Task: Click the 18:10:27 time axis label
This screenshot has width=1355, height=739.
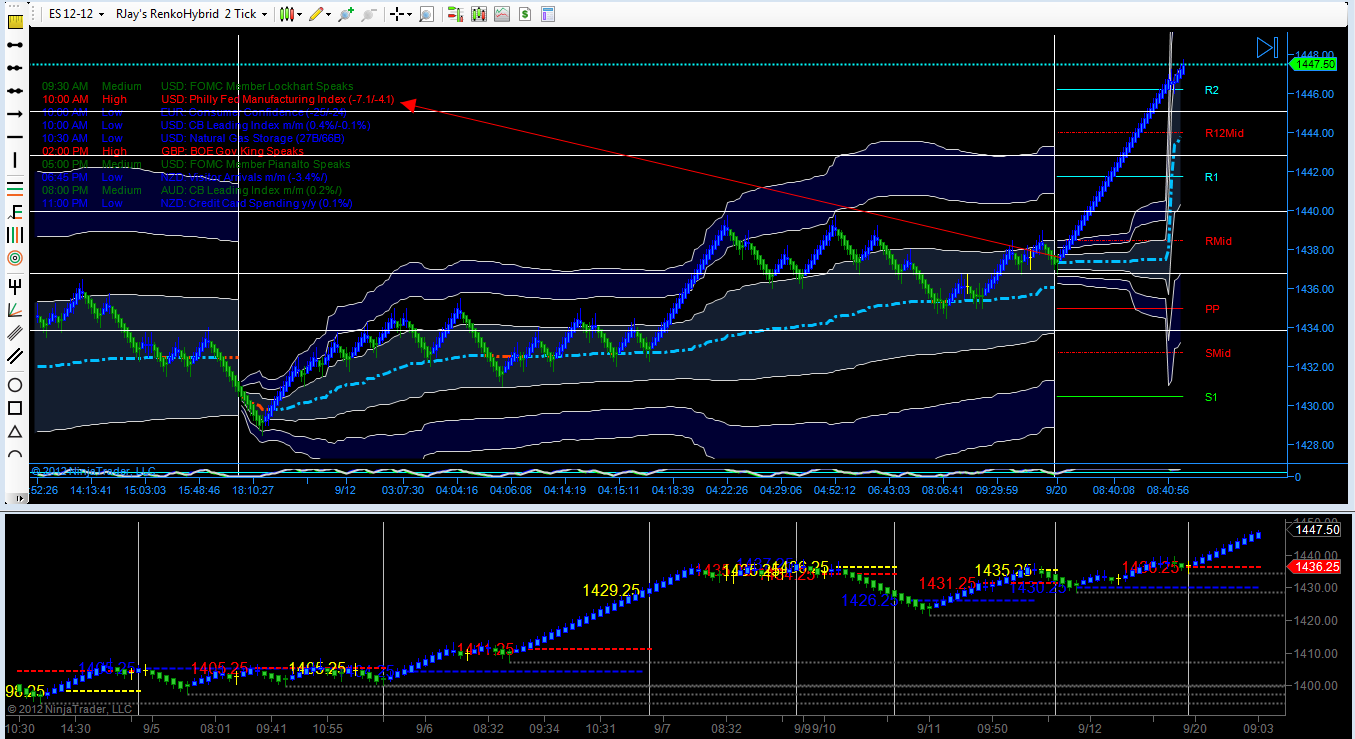Action: 254,490
